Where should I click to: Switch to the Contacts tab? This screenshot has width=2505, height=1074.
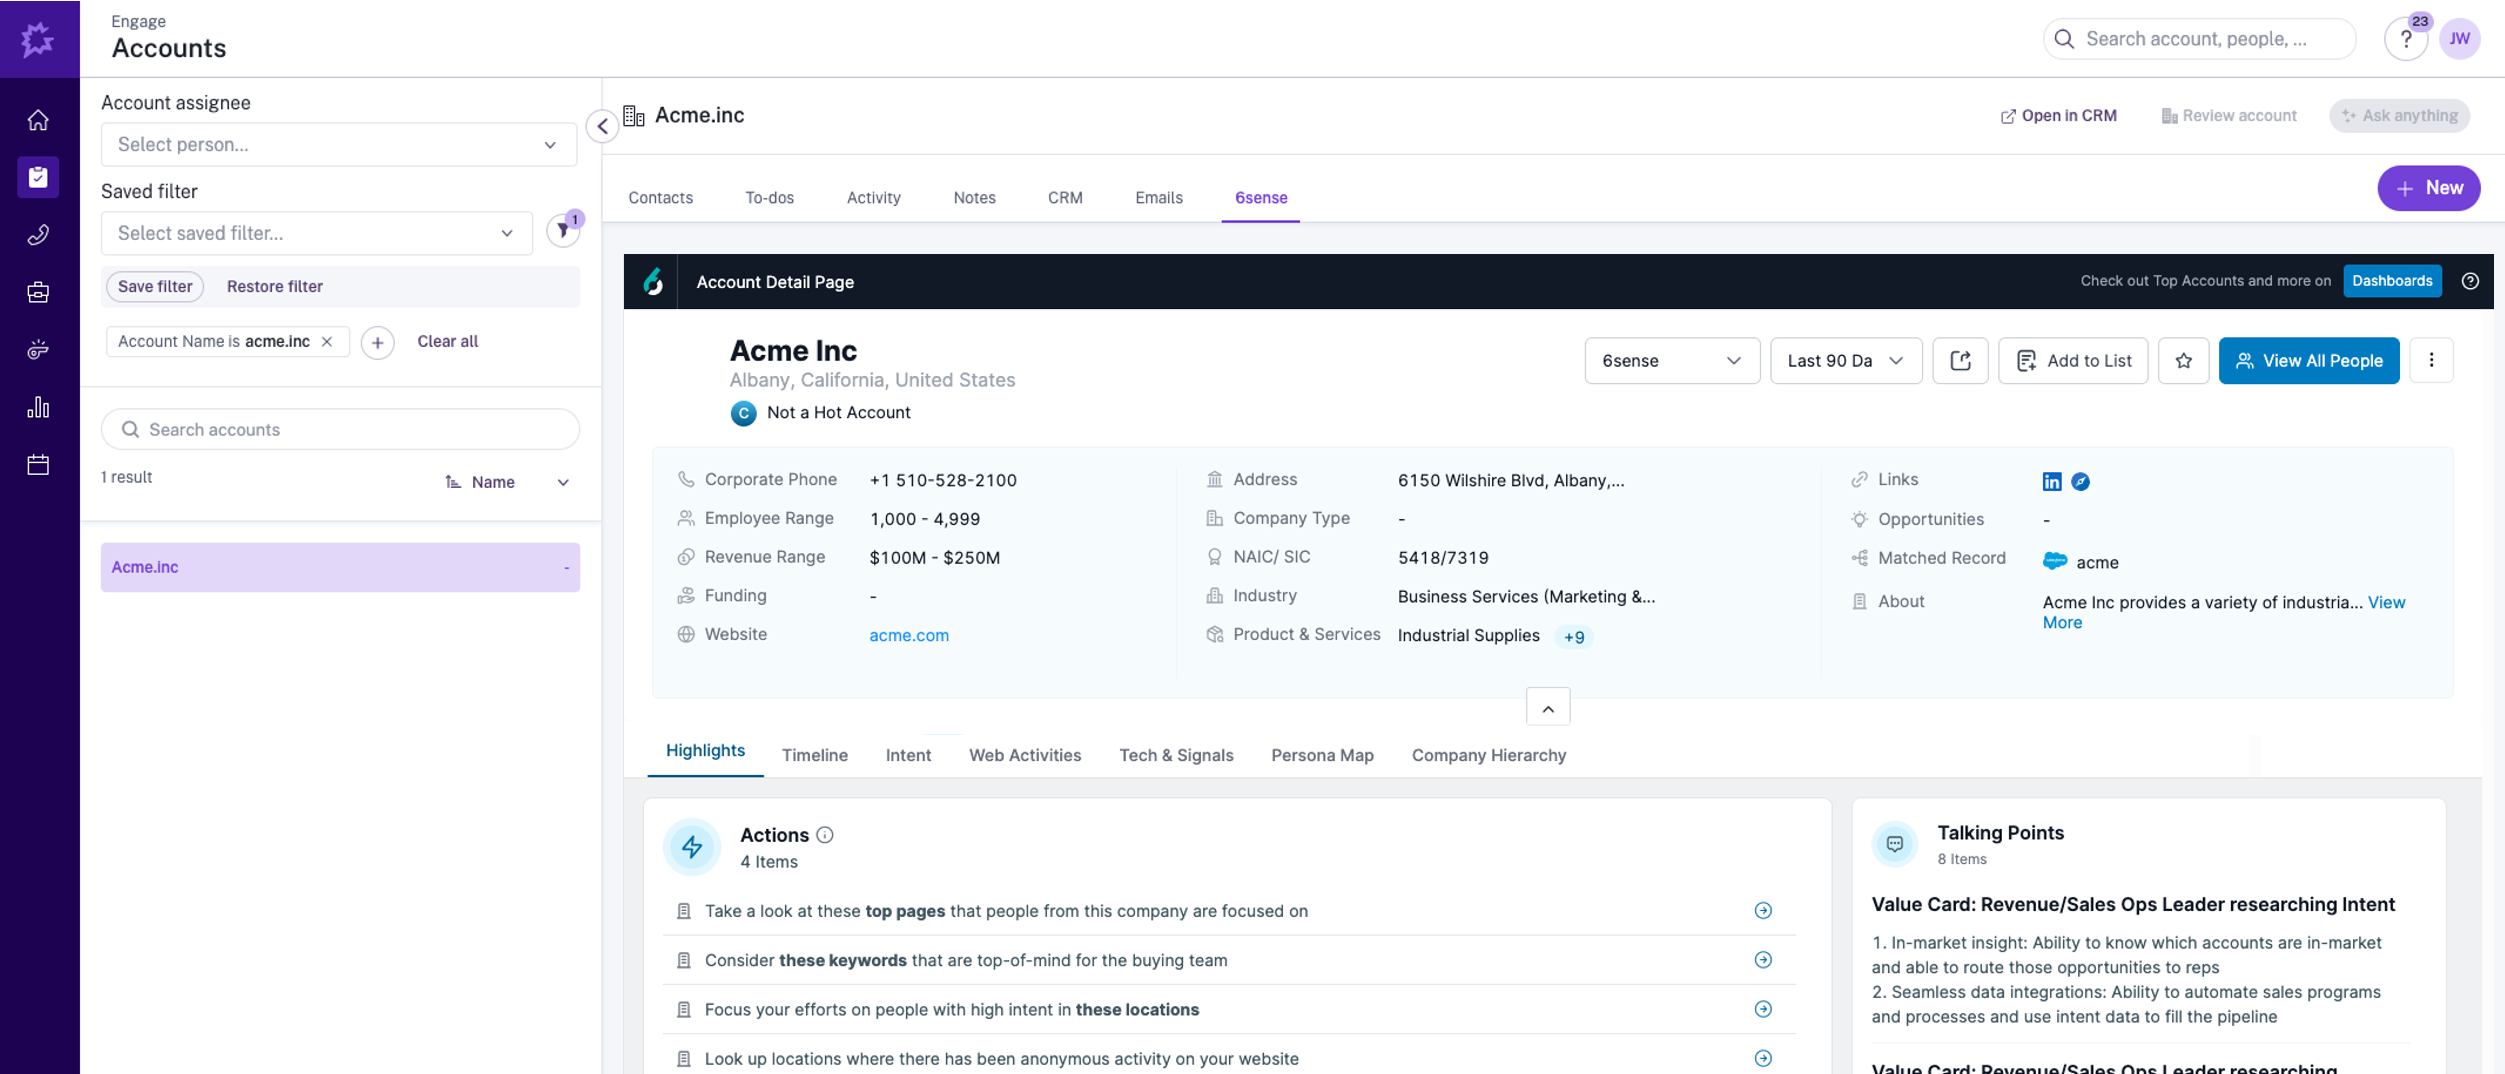coord(660,198)
